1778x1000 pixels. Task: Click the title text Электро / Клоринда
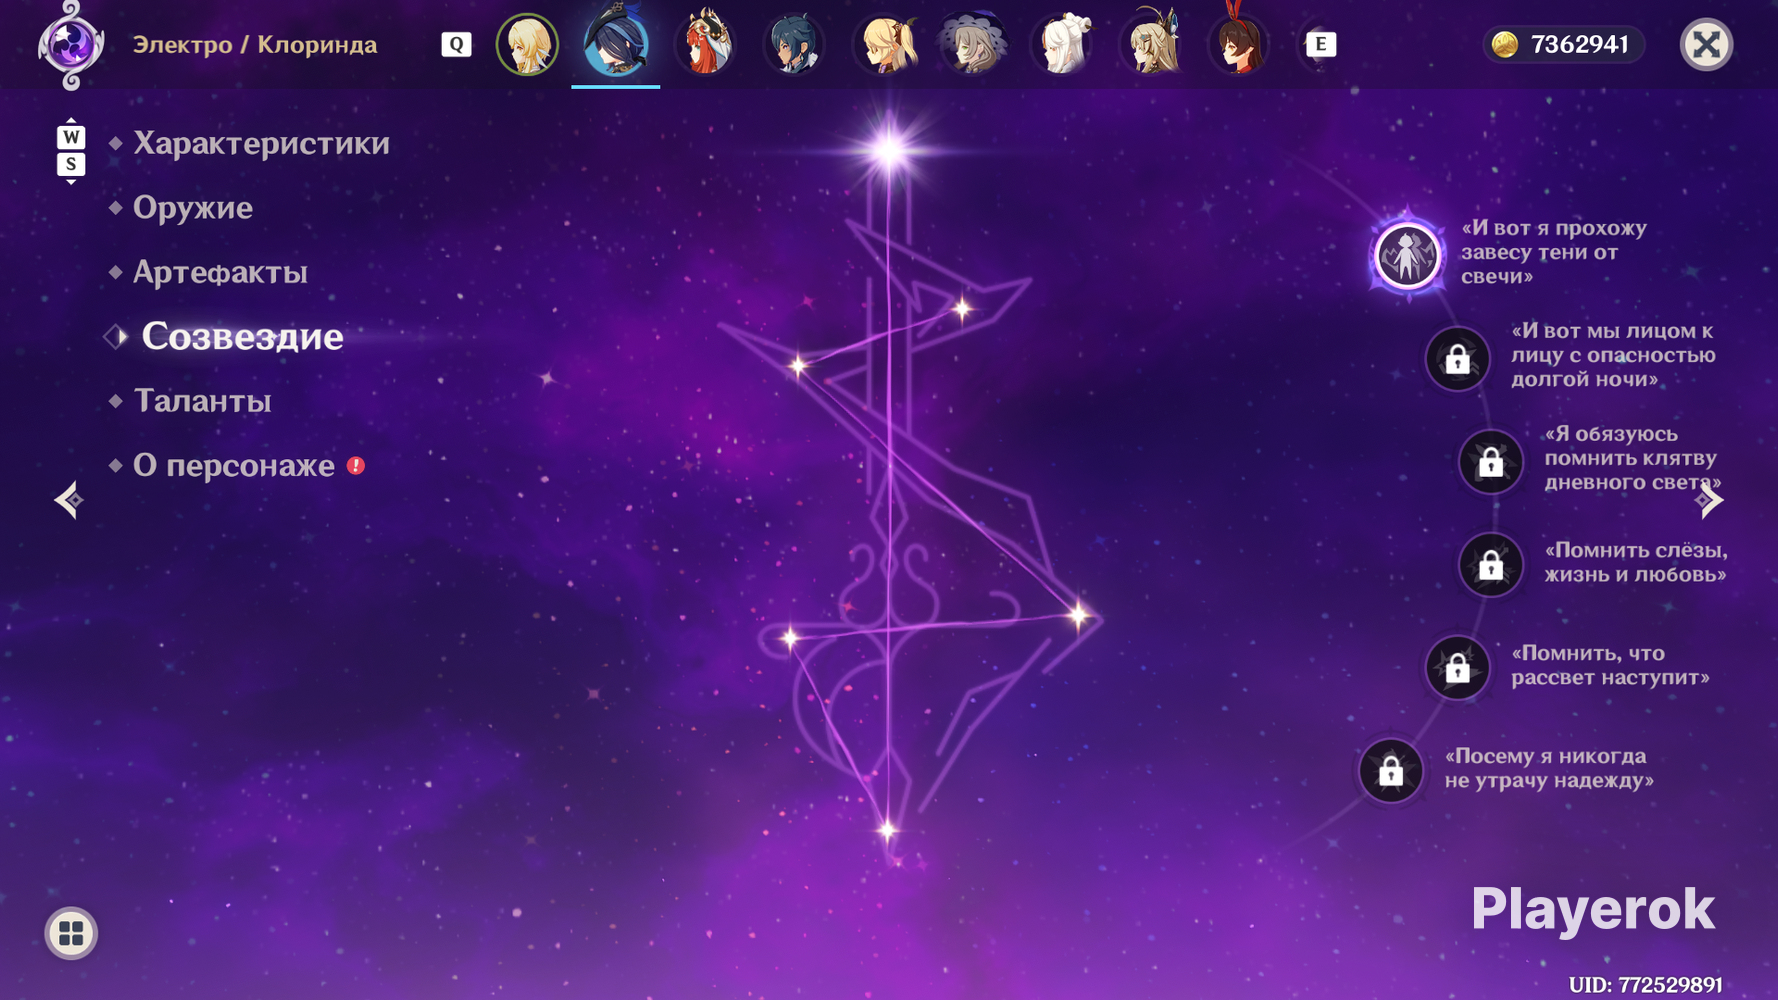[x=255, y=45]
